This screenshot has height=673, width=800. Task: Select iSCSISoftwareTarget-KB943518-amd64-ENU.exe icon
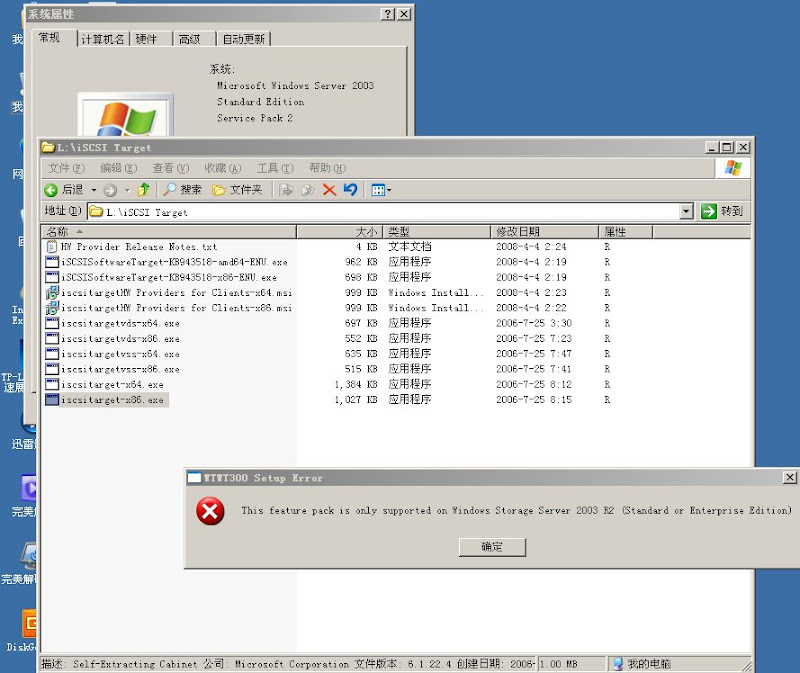52,262
